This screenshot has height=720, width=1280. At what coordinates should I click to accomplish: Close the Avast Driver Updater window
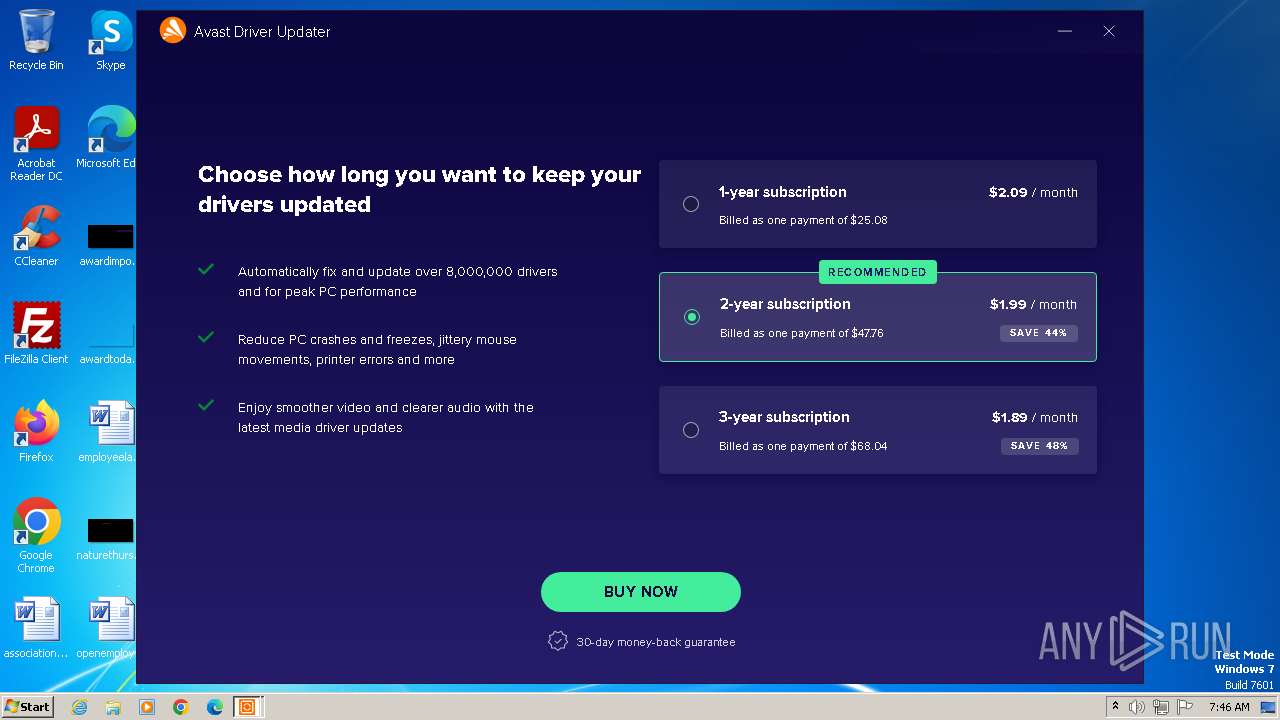(x=1109, y=31)
